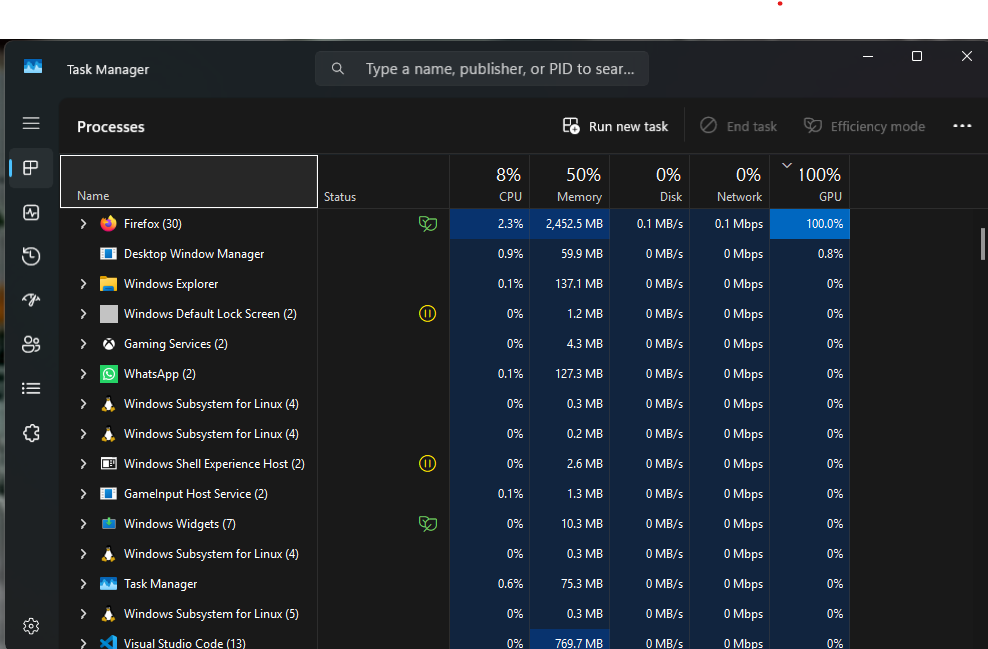Screen dimensions: 988x649
Task: Click suspended icon for Windows Shell Experience Host
Action: click(x=427, y=464)
